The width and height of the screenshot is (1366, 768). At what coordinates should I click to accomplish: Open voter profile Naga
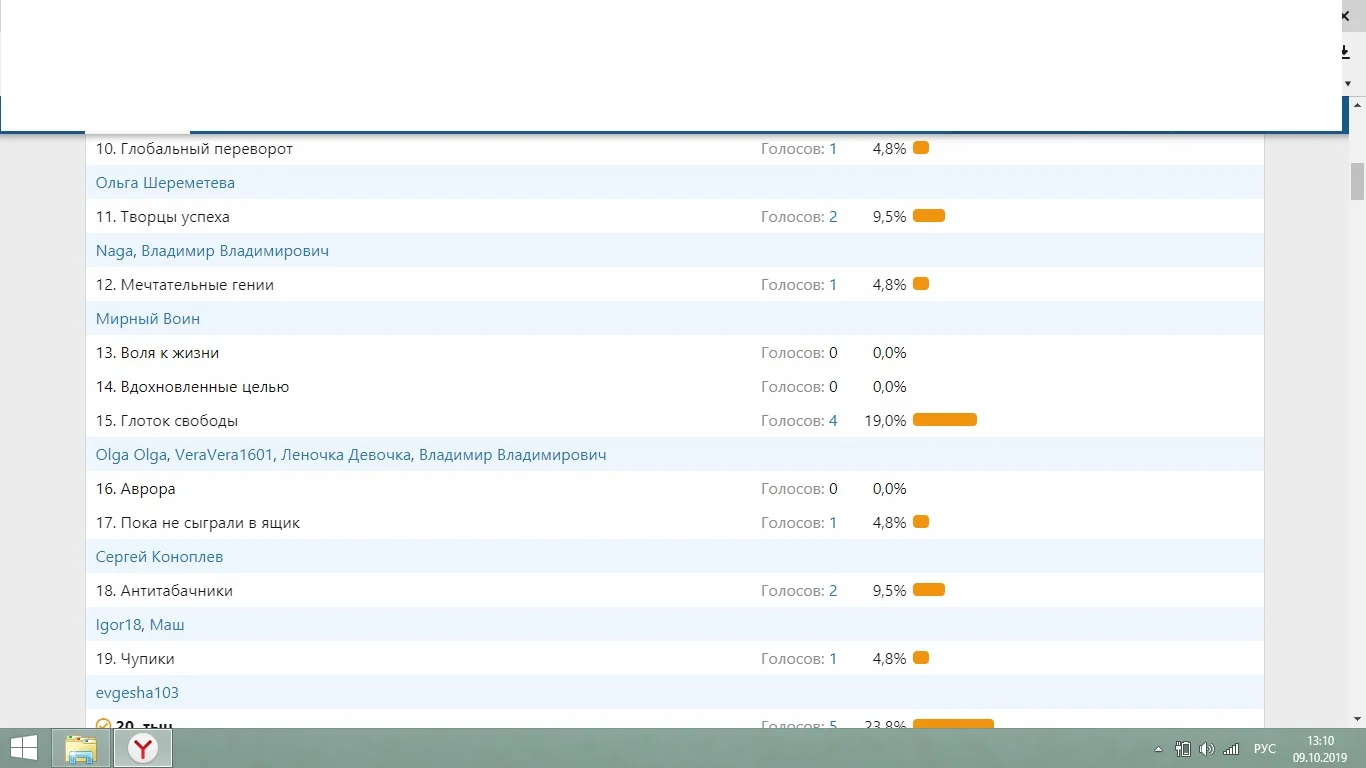(x=115, y=251)
